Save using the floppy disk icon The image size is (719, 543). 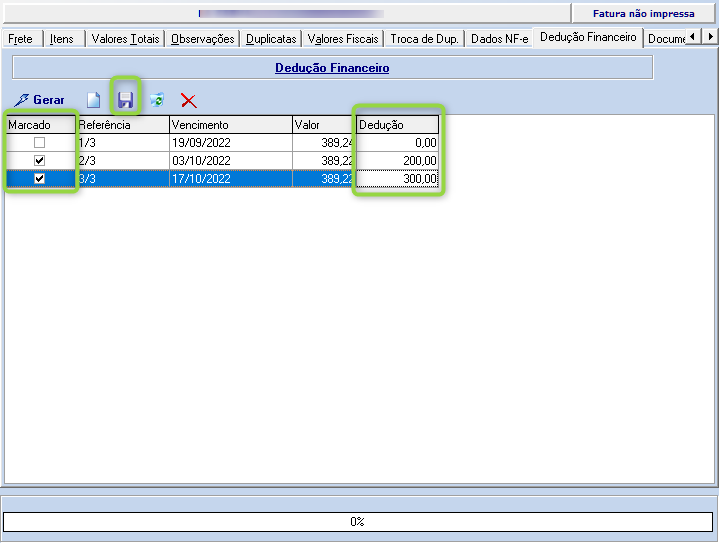tap(125, 99)
